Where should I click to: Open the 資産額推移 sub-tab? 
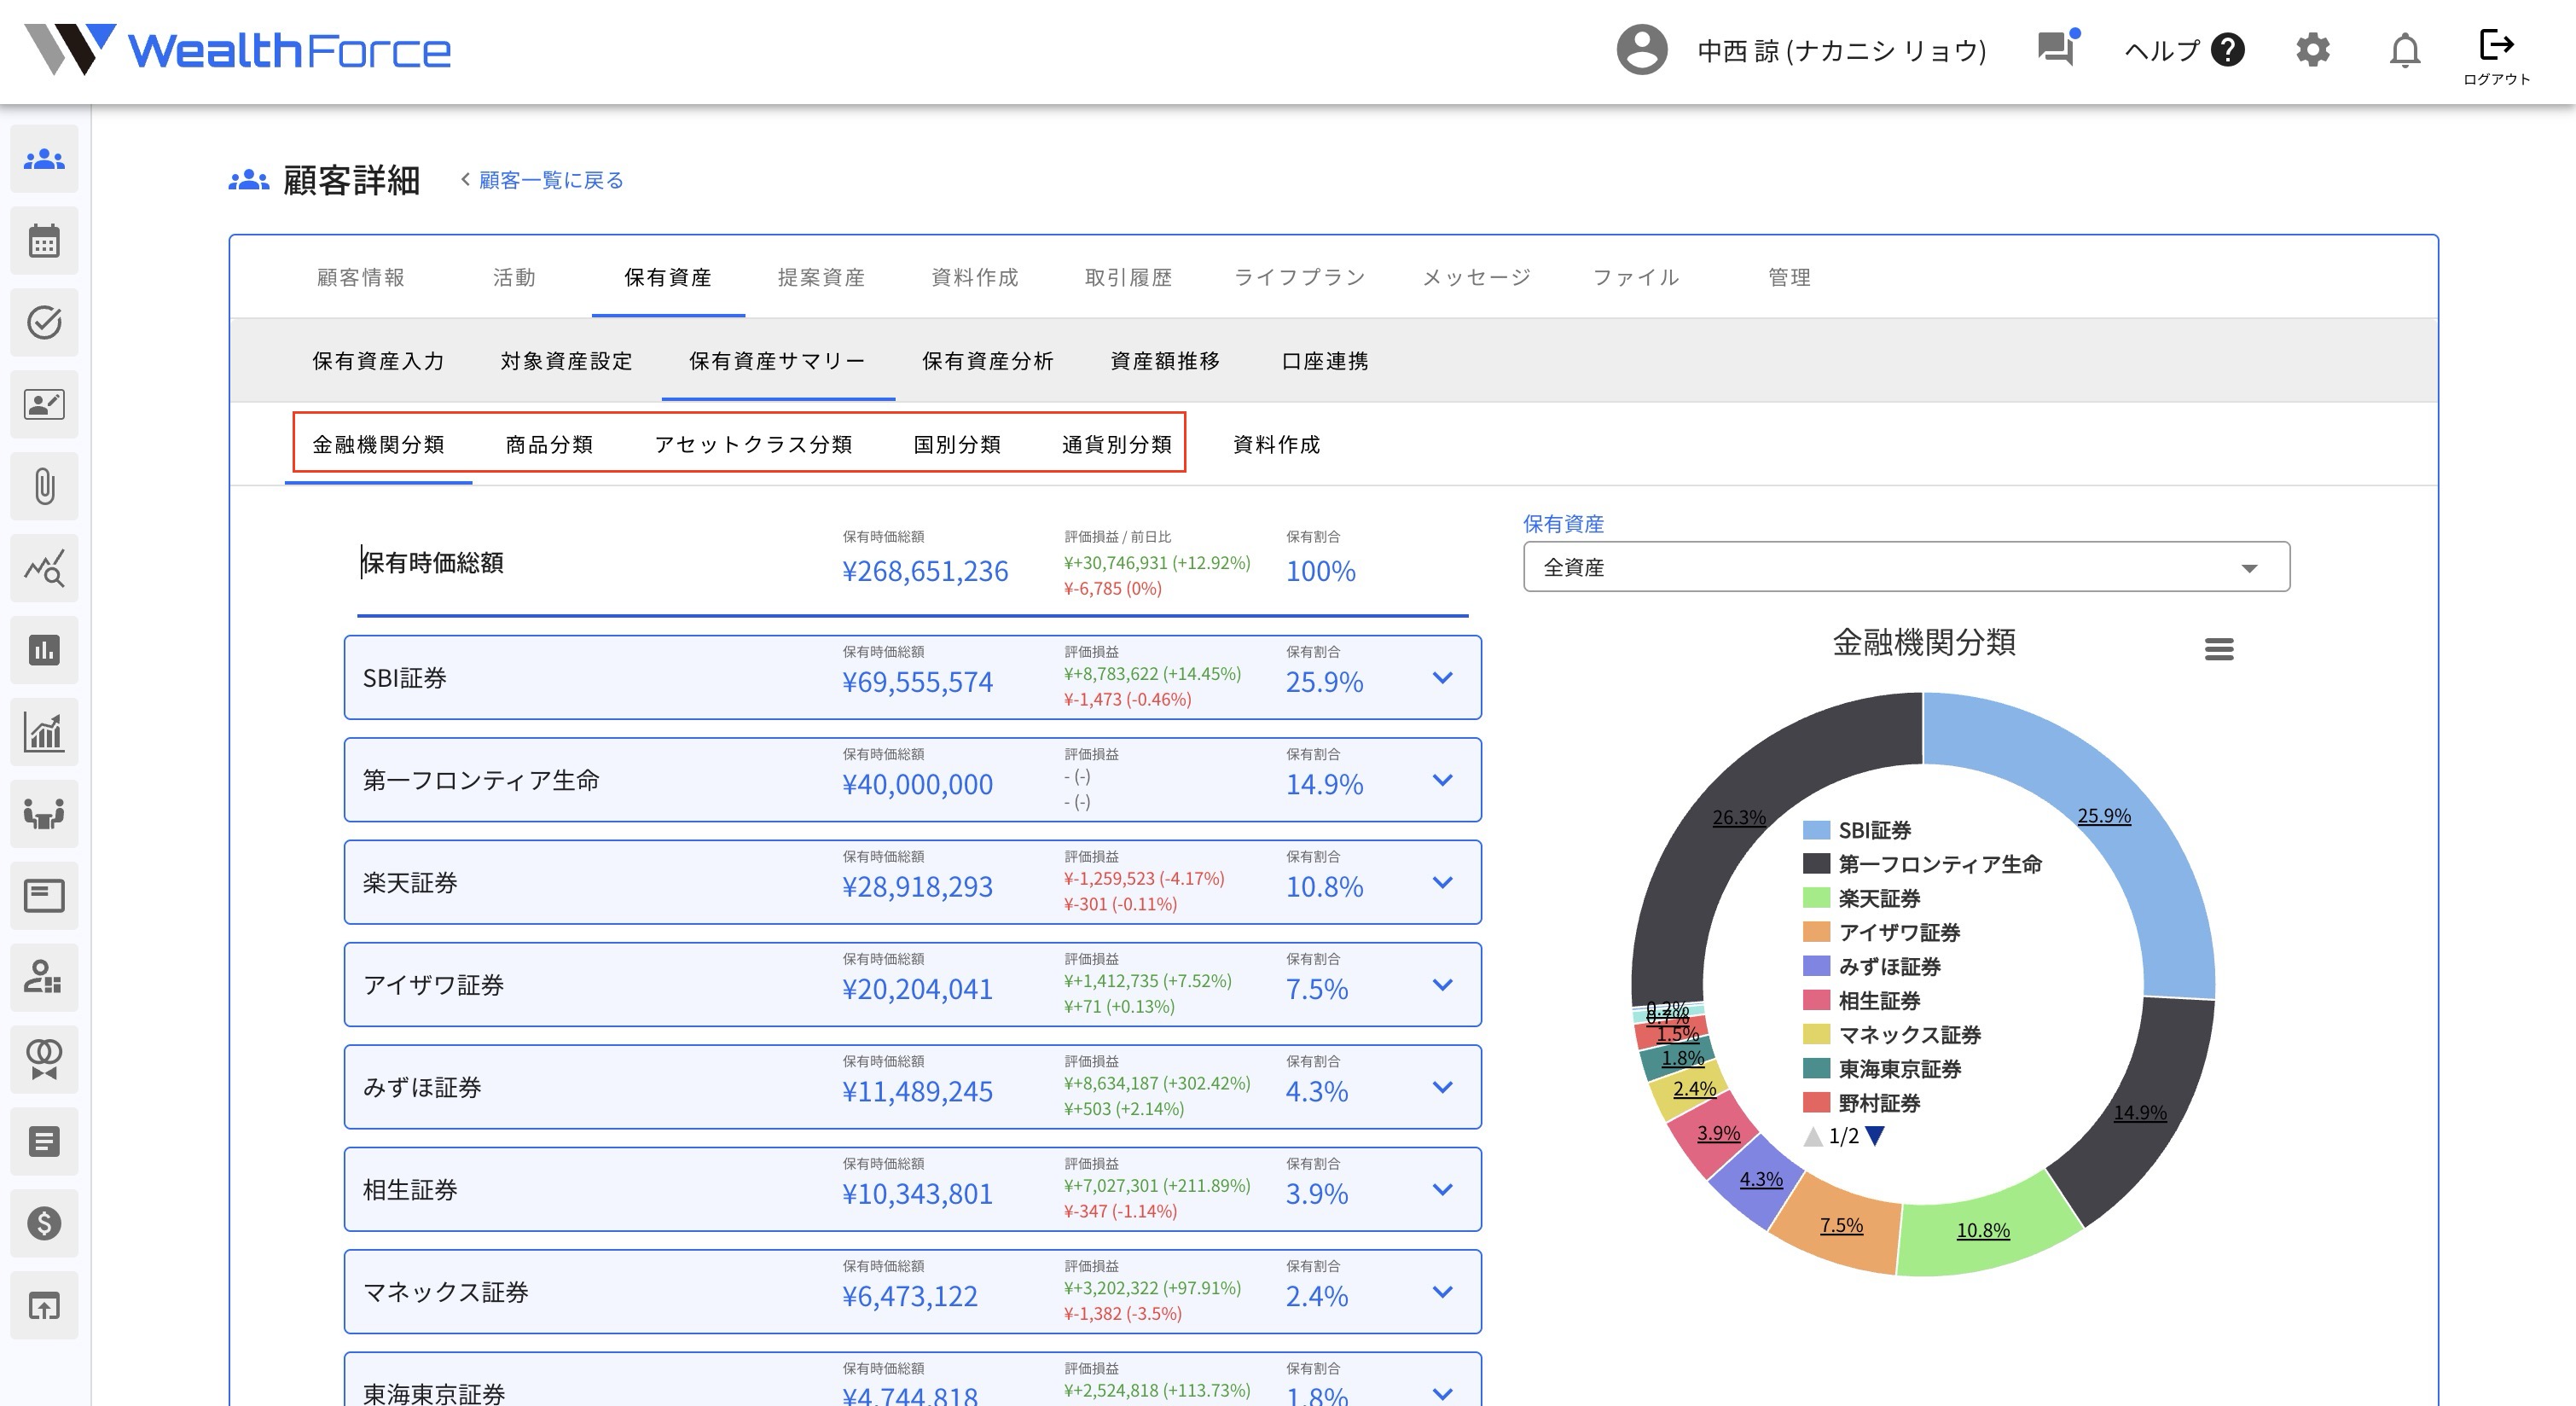[x=1165, y=361]
